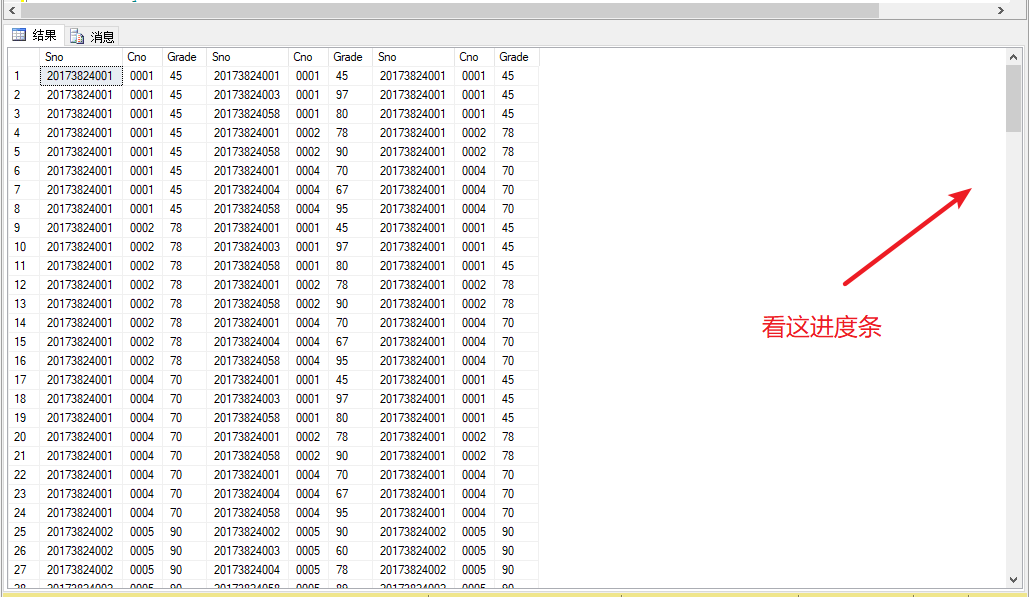
Task: Click first Sno cell 20173824002 in row 25
Action: (x=81, y=532)
